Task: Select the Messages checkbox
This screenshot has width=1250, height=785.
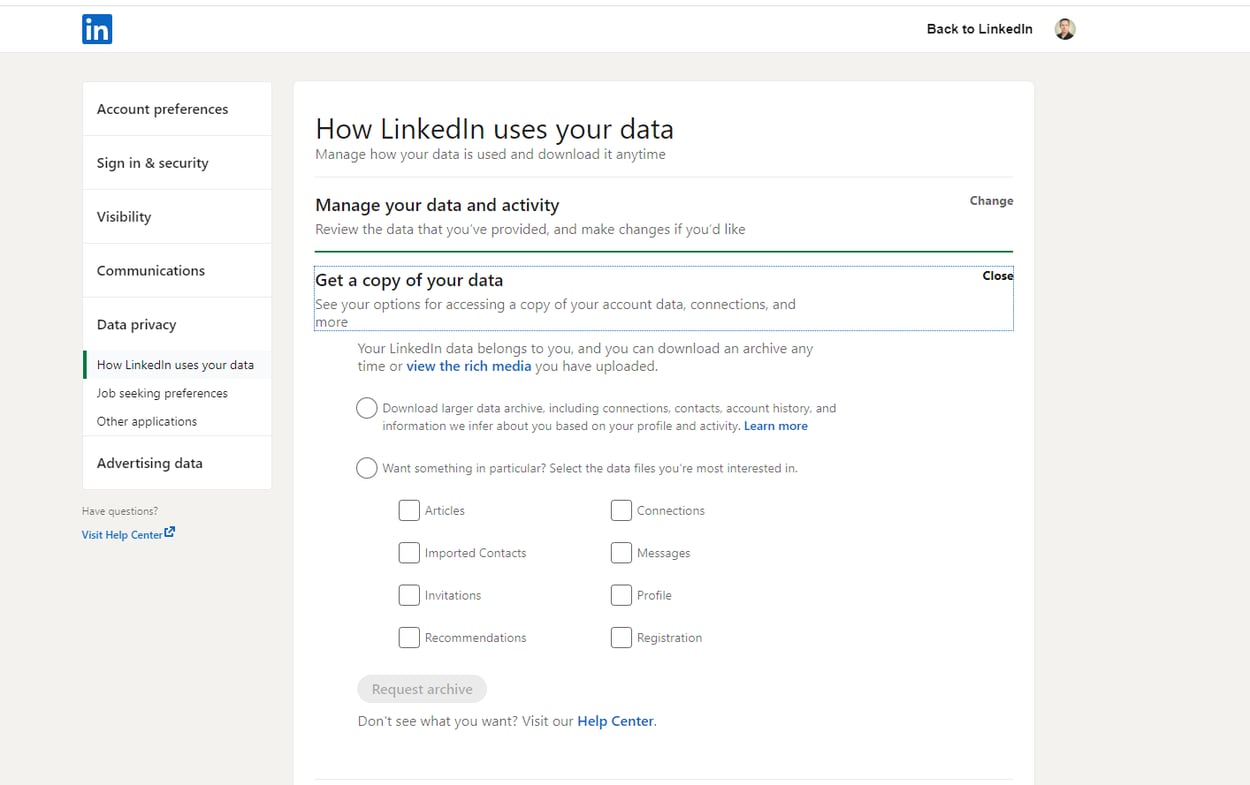Action: pos(621,552)
